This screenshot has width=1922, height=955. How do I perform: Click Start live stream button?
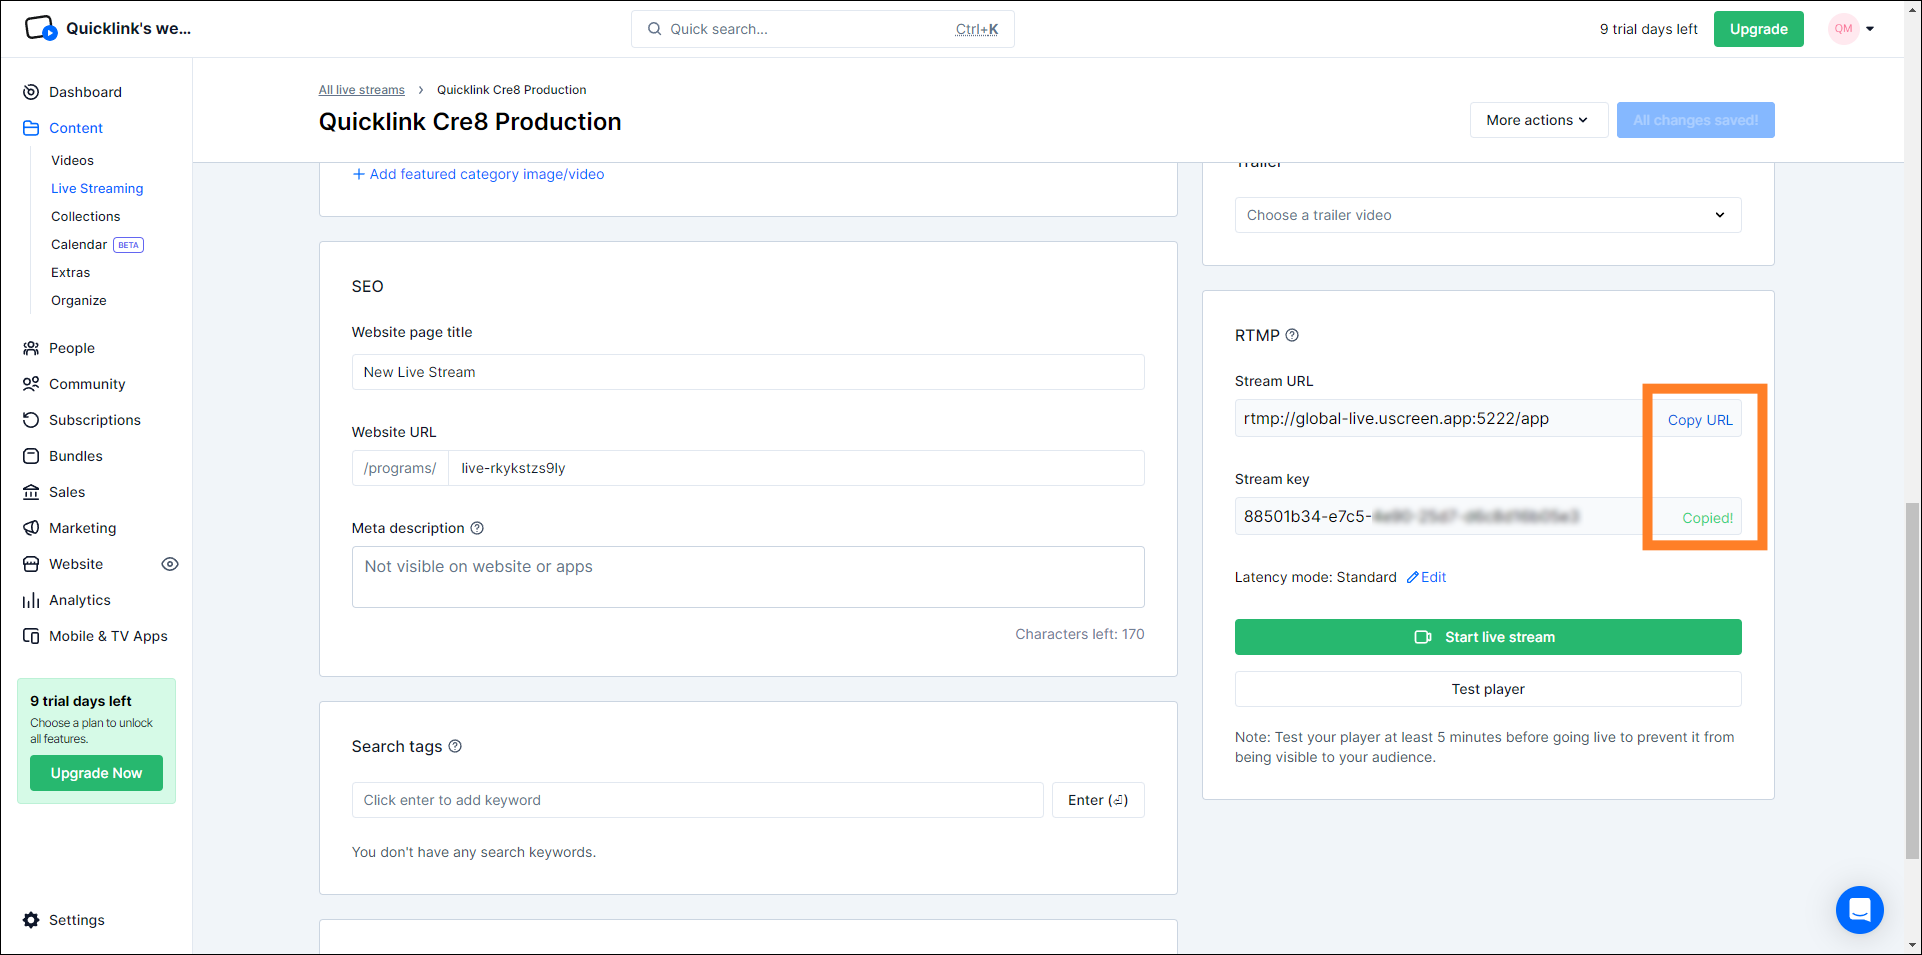pyautogui.click(x=1488, y=637)
